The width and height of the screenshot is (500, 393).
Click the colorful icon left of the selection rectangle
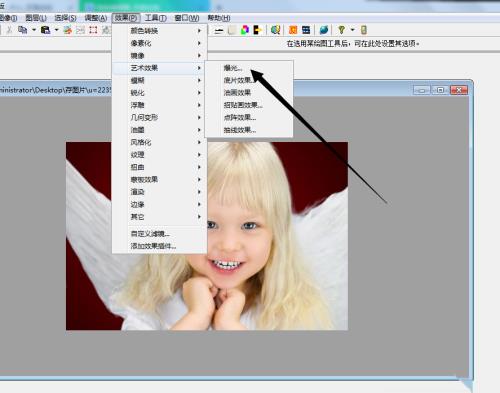click(x=68, y=30)
